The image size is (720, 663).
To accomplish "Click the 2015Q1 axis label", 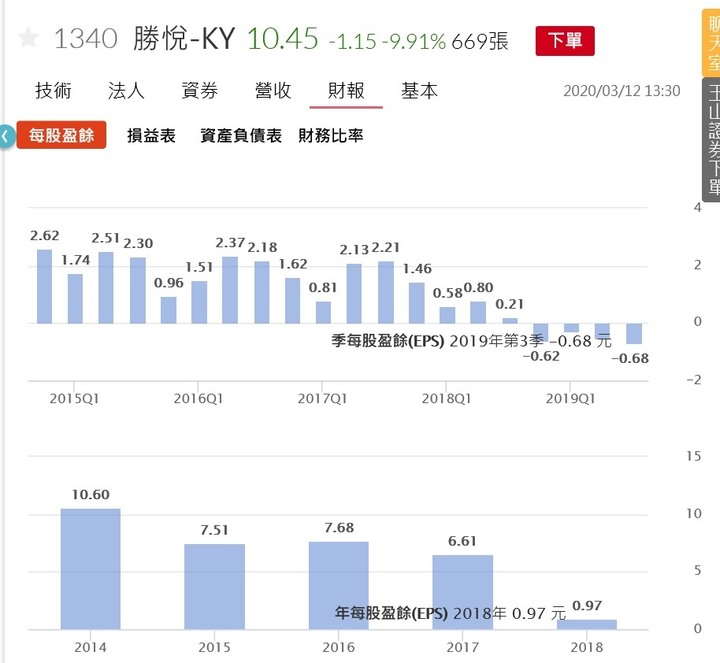I will tap(74, 399).
